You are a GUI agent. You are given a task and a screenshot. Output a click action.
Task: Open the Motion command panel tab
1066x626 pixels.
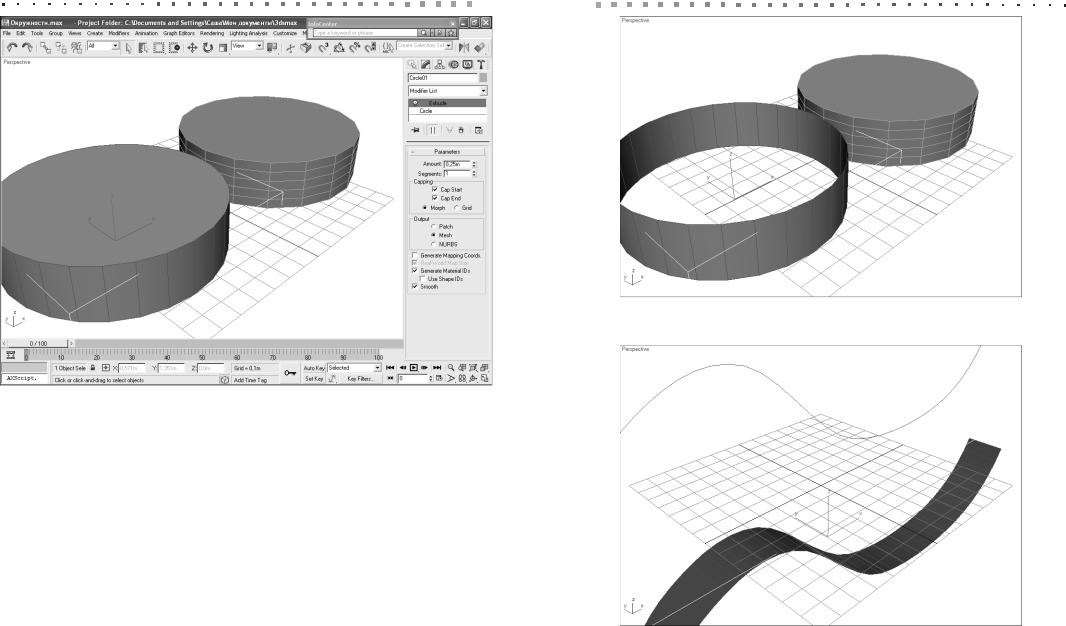tap(453, 65)
